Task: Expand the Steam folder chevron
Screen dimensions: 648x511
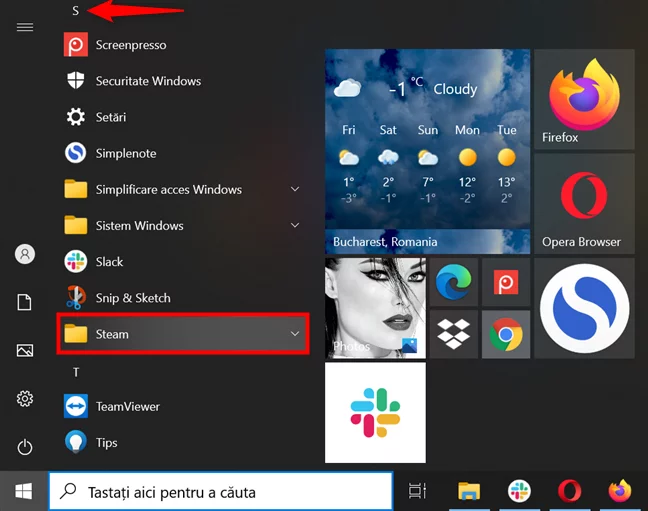Action: point(295,334)
